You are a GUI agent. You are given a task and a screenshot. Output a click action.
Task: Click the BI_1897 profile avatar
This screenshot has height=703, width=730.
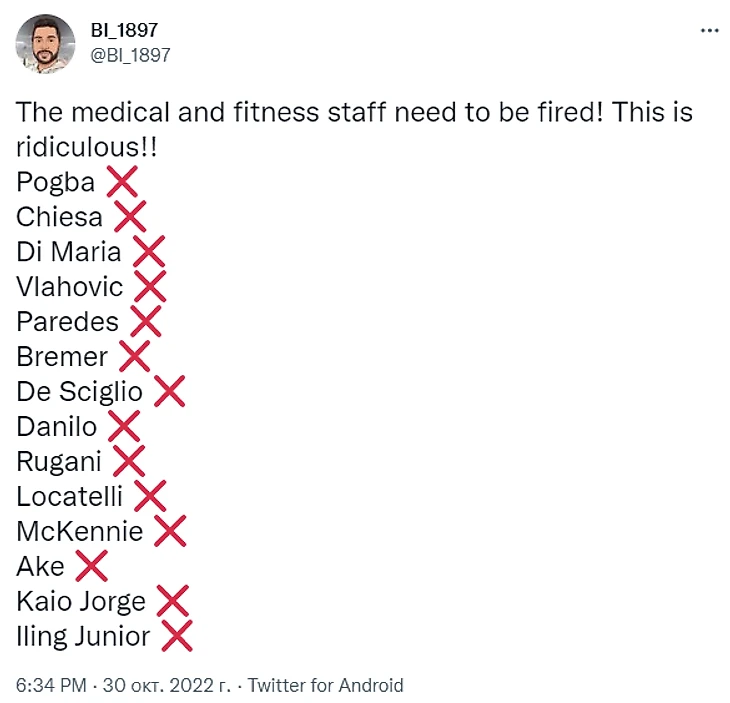tap(45, 43)
